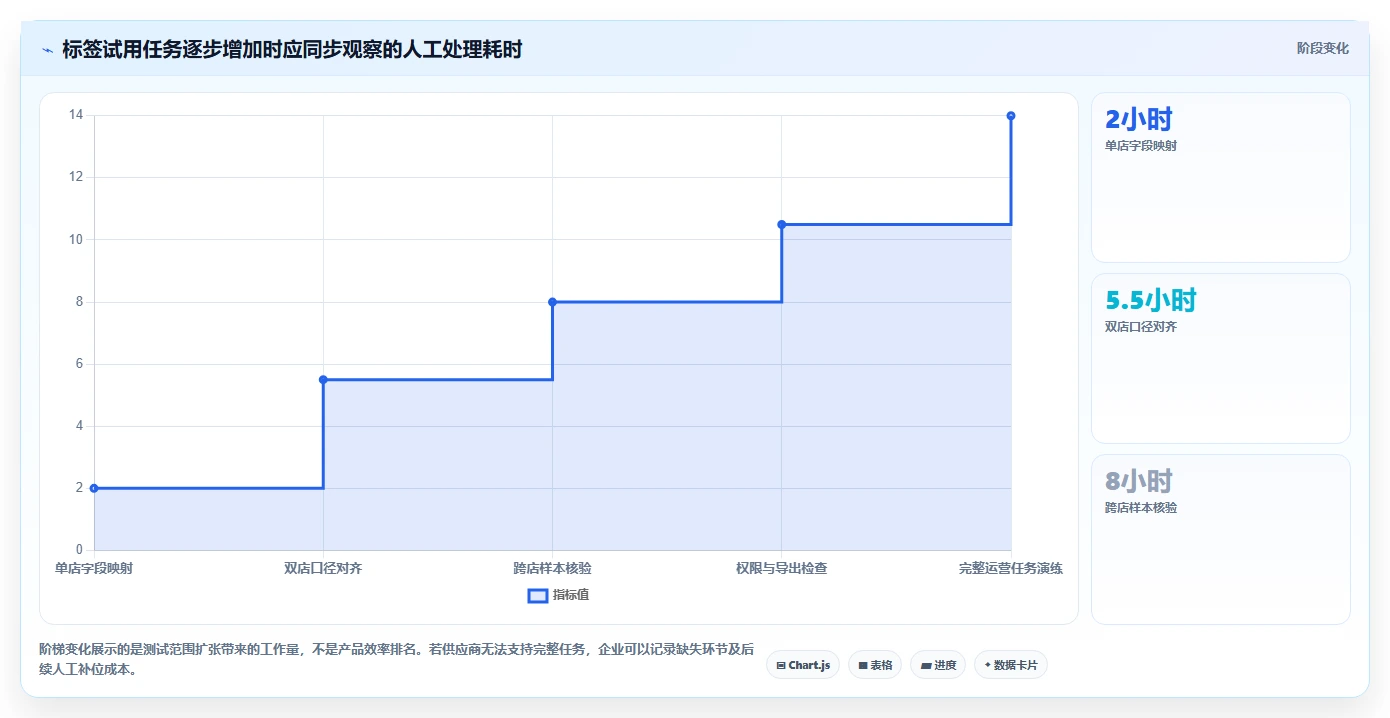This screenshot has height=718, width=1390.
Task: Click x-axis label 双店口径对齐
Action: pyautogui.click(x=323, y=568)
